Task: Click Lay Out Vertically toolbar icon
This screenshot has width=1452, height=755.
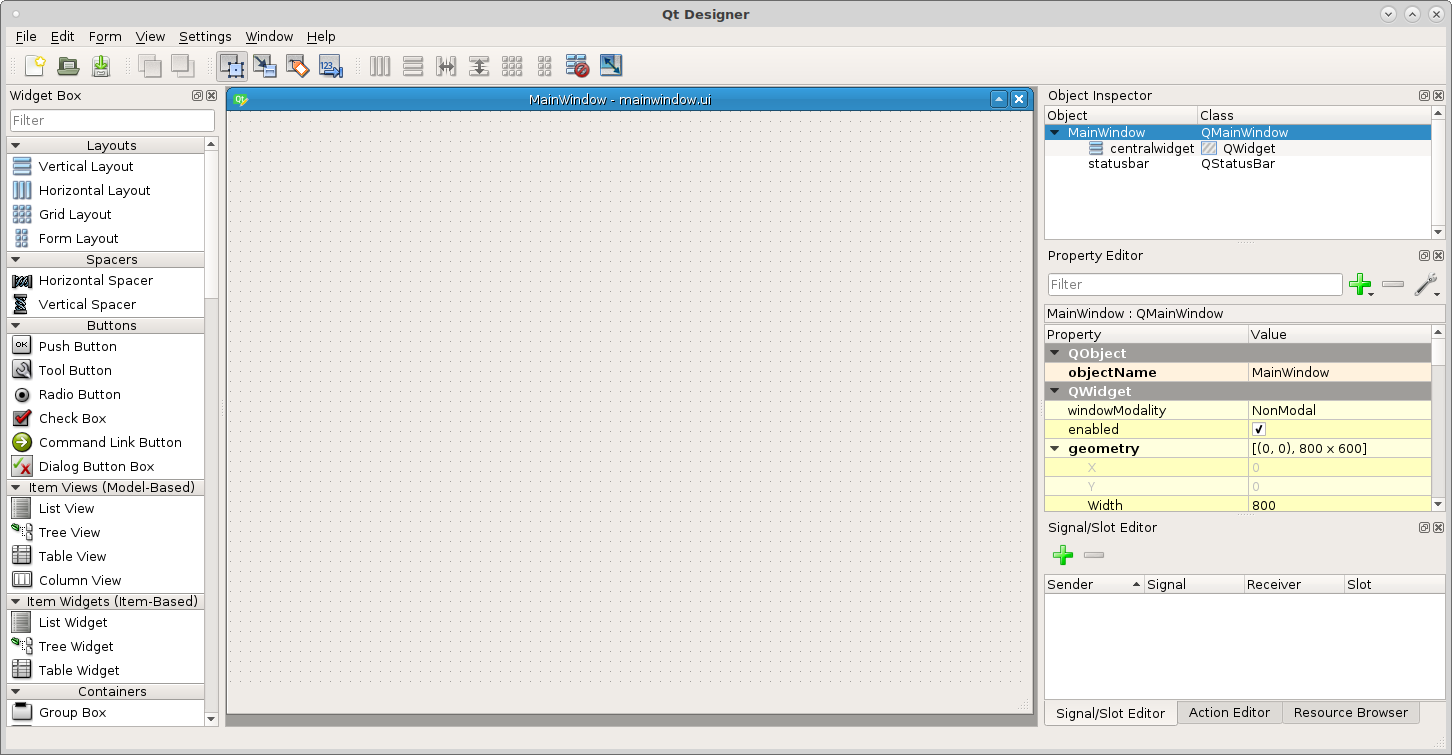Action: [413, 66]
